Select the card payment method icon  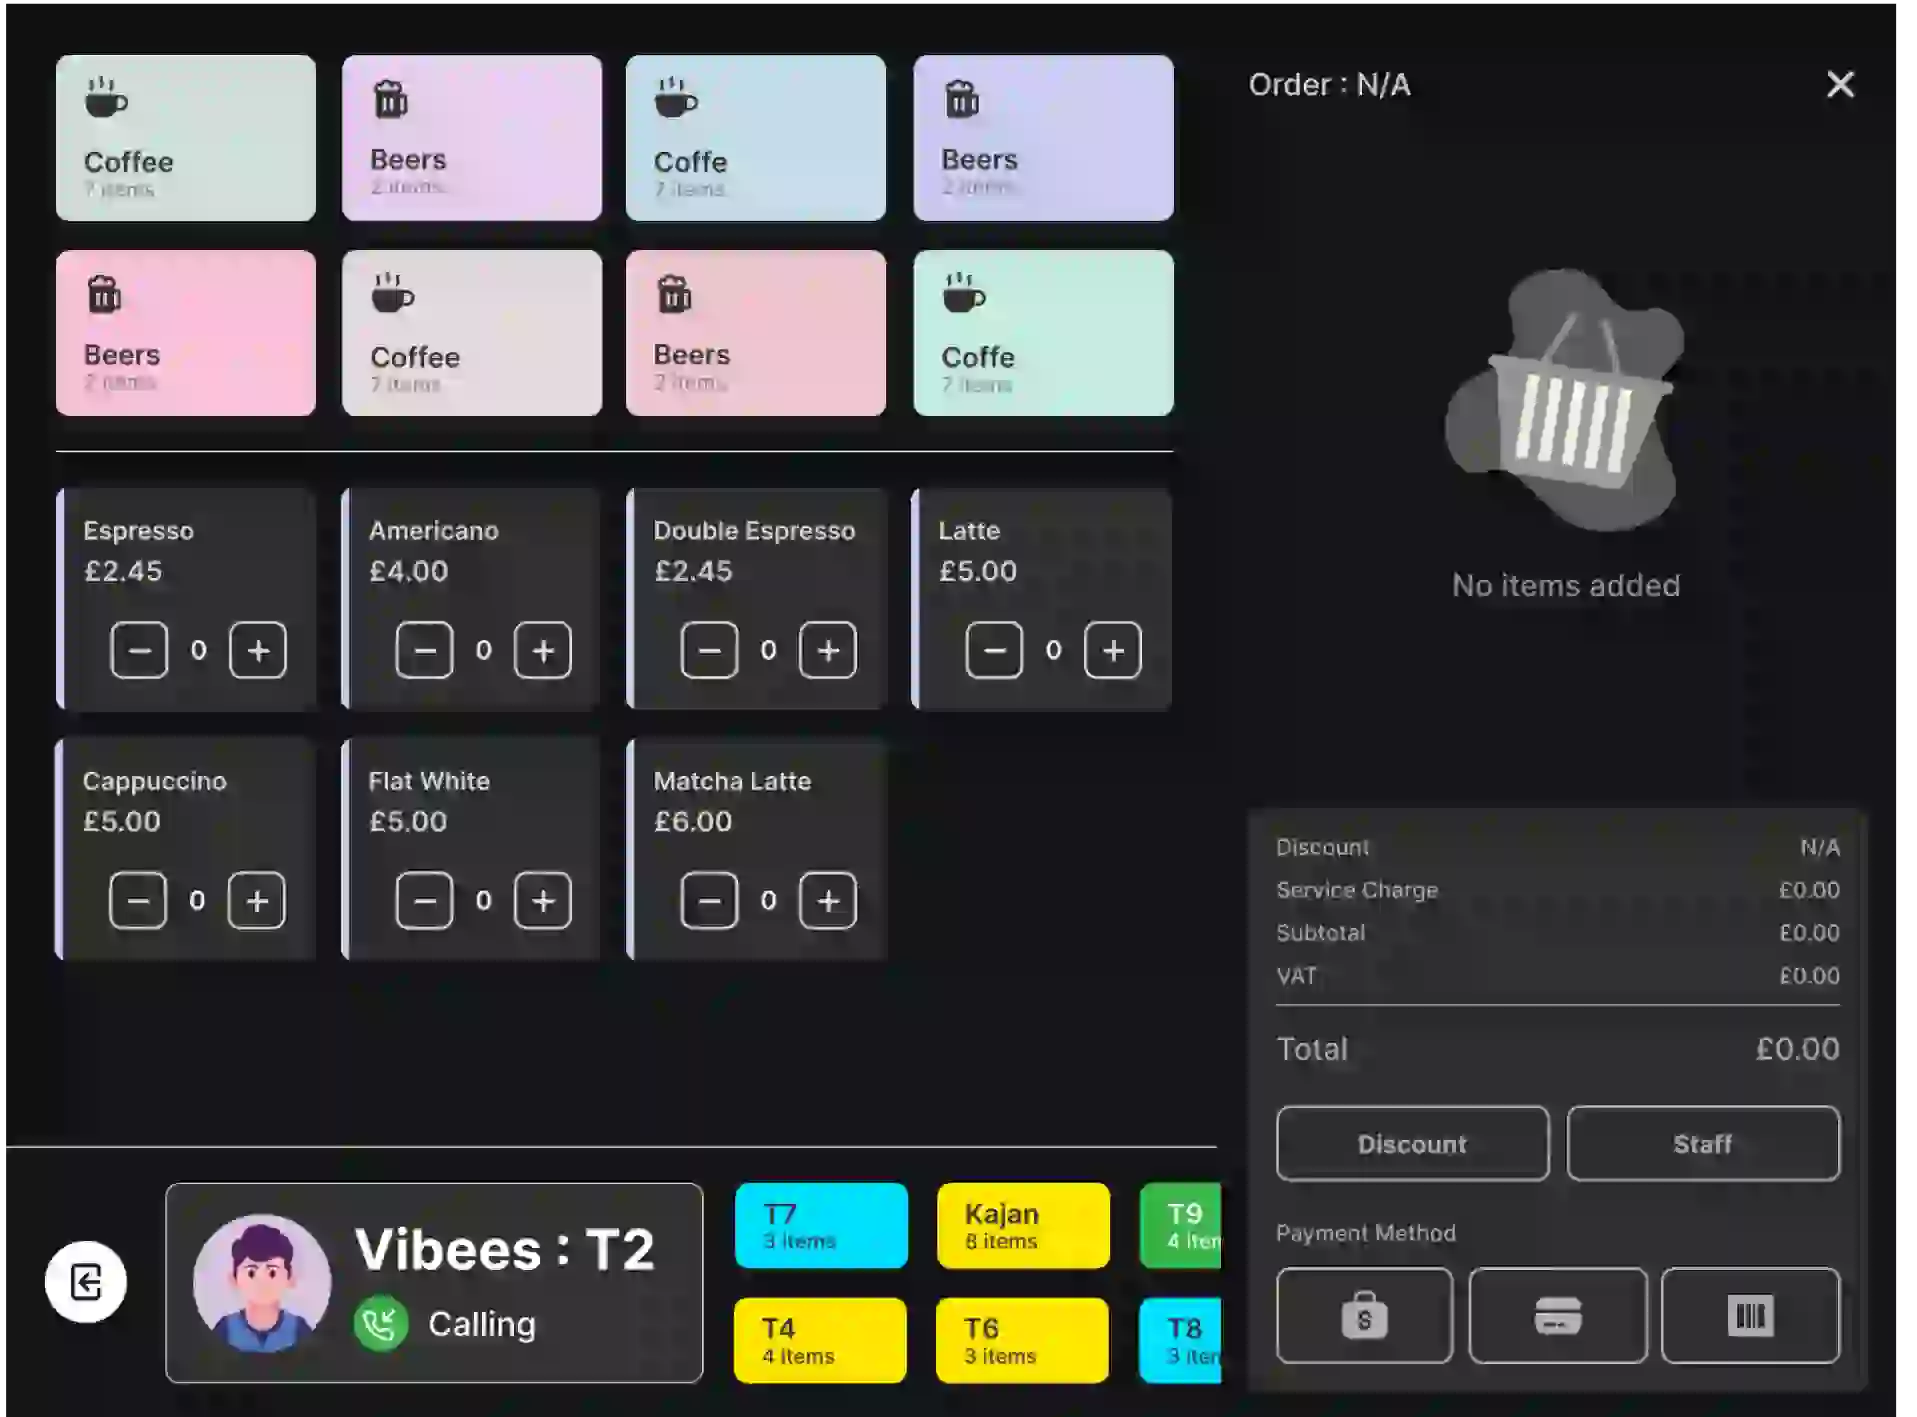[x=1557, y=1316]
